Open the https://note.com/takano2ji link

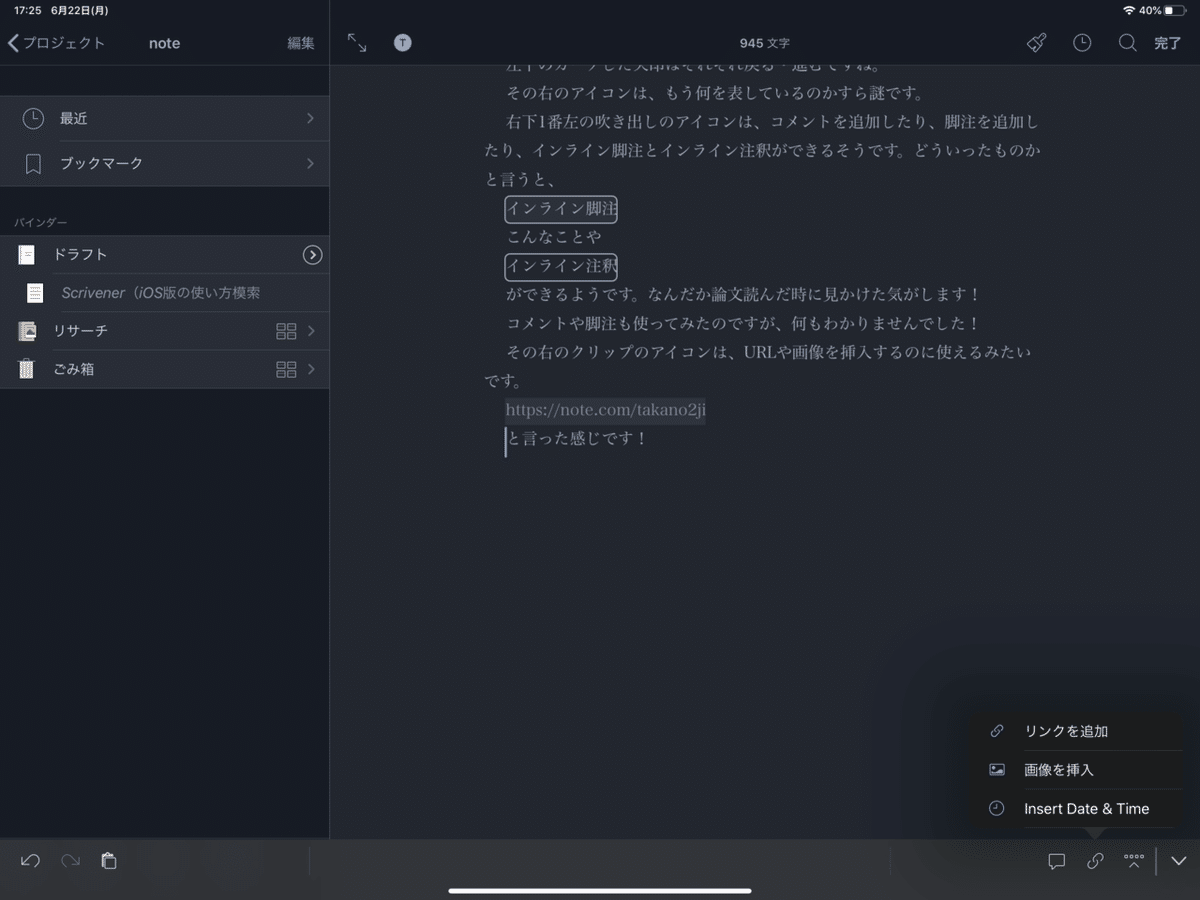tap(605, 410)
